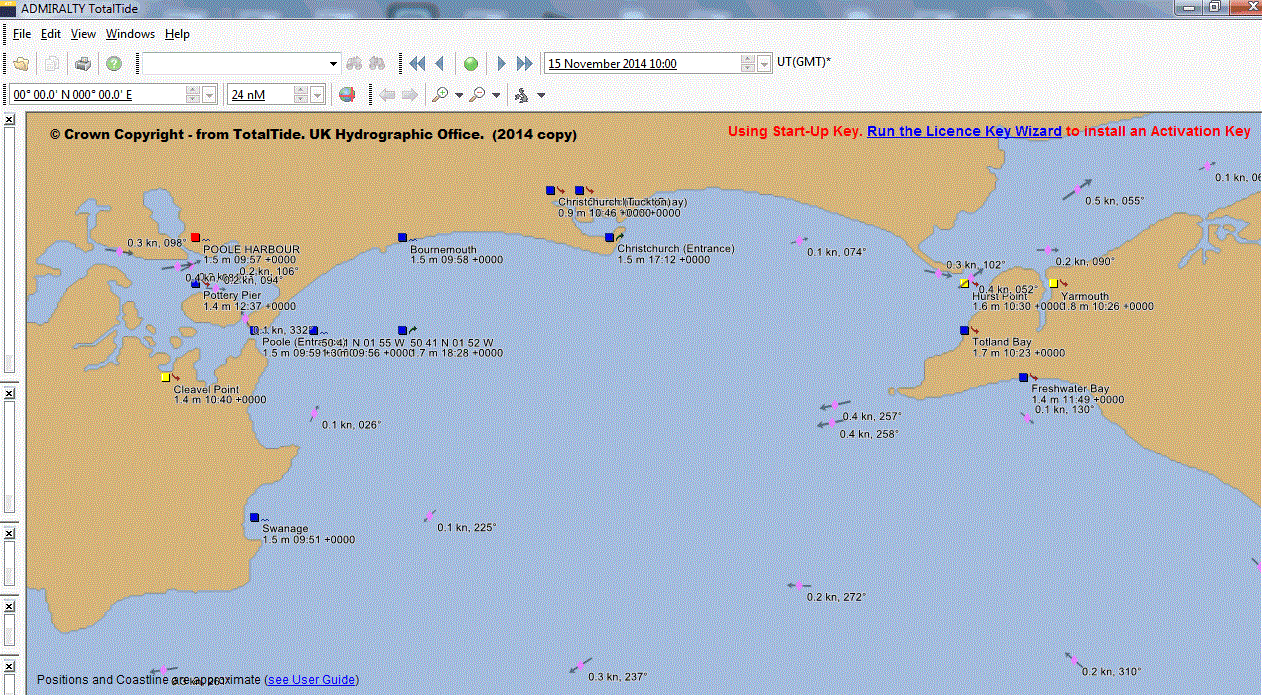
Task: Select the yellow Cleavel Point station marker
Action: pos(165,377)
